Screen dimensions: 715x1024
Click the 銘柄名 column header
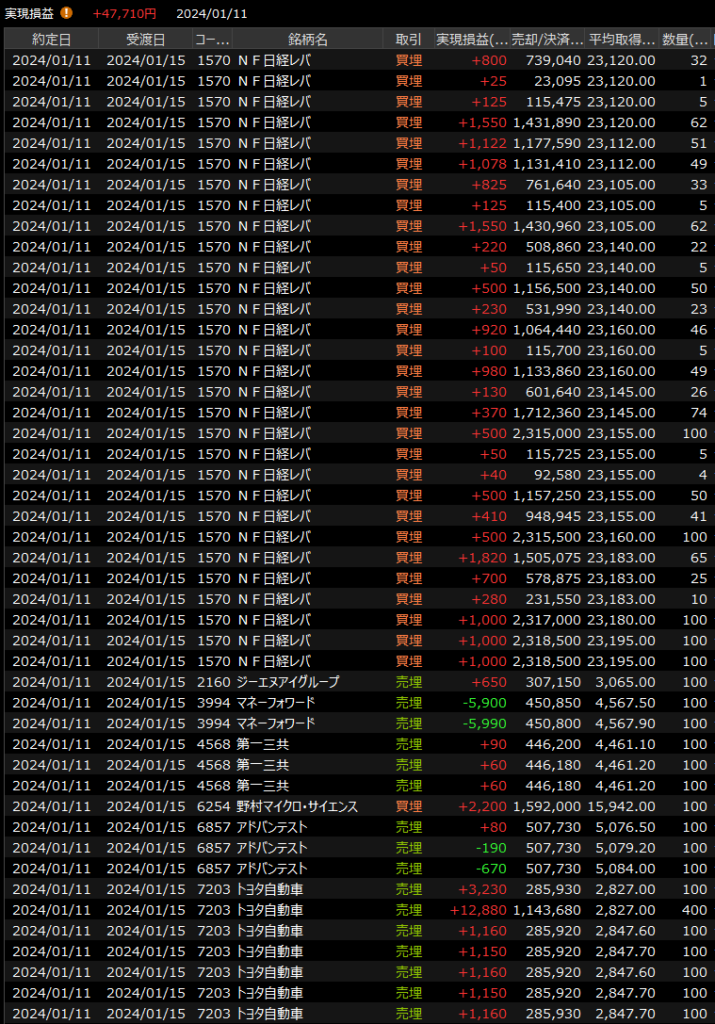(307, 39)
